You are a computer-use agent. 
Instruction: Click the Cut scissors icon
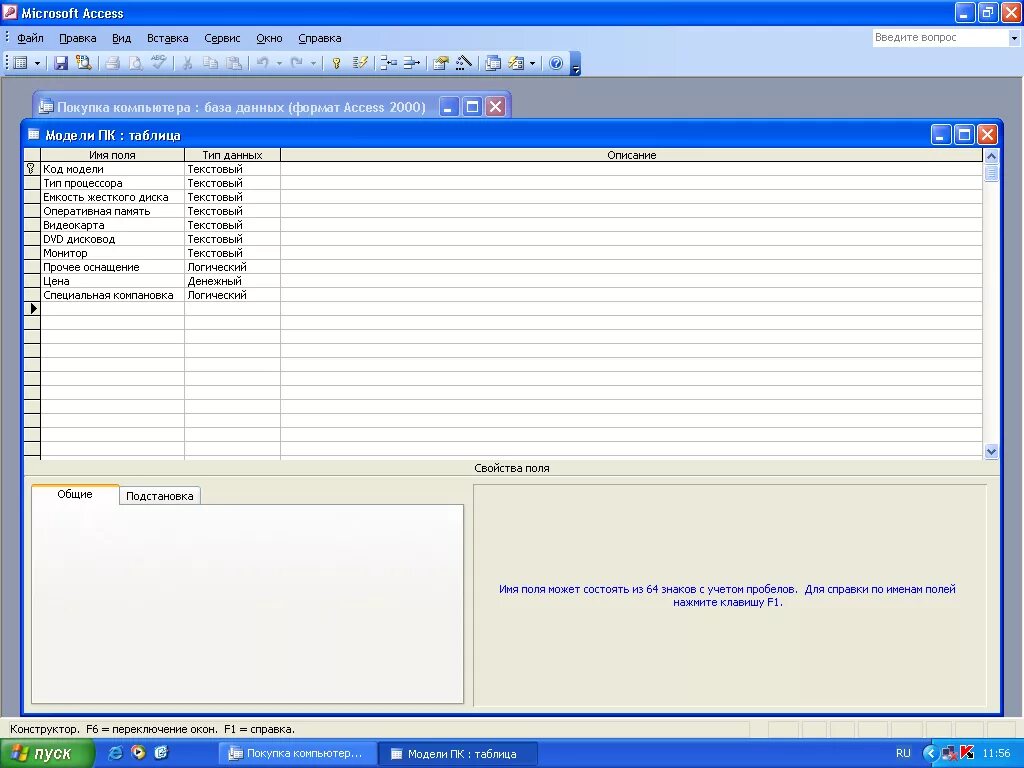[187, 63]
